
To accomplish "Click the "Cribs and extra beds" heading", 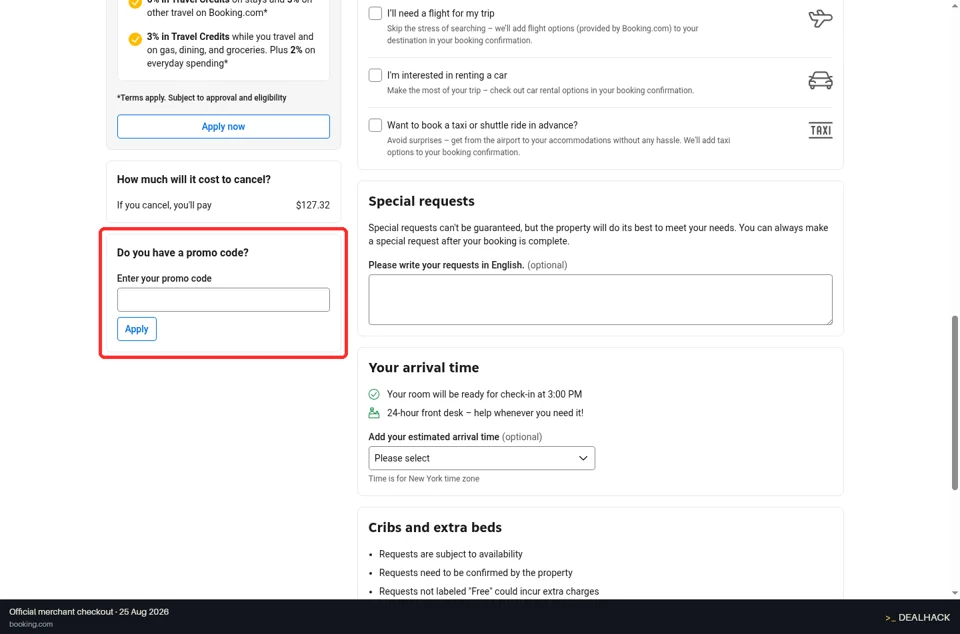I will [435, 527].
